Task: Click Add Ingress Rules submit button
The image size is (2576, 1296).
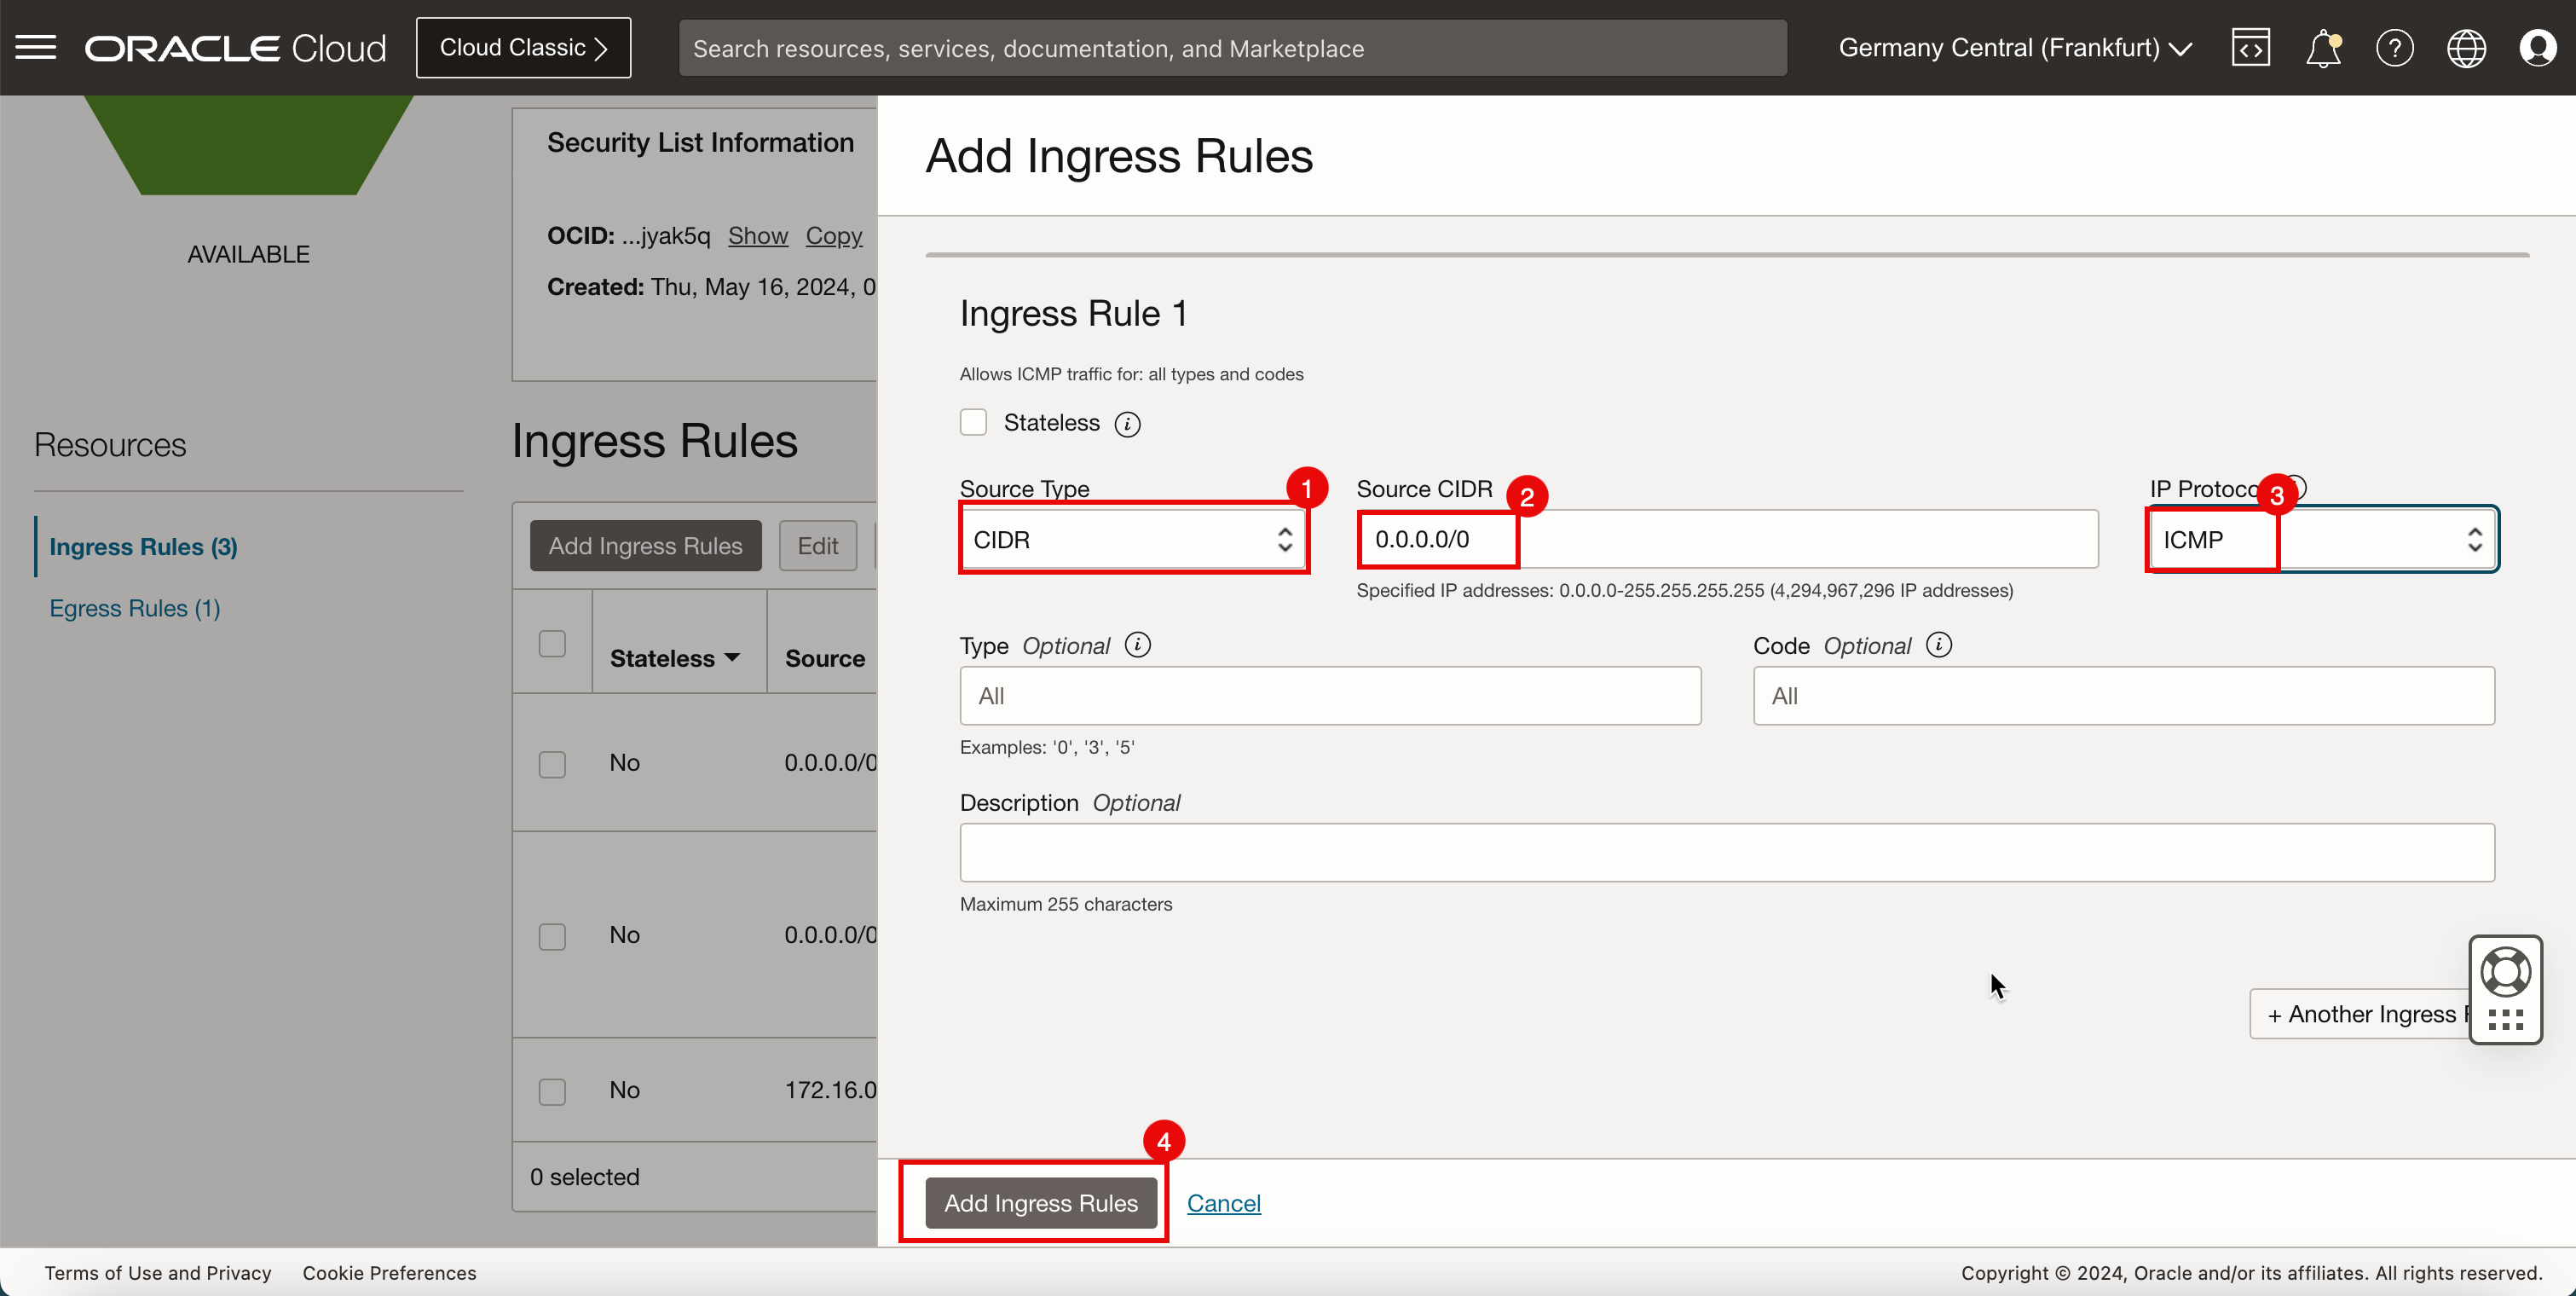Action: coord(1040,1203)
